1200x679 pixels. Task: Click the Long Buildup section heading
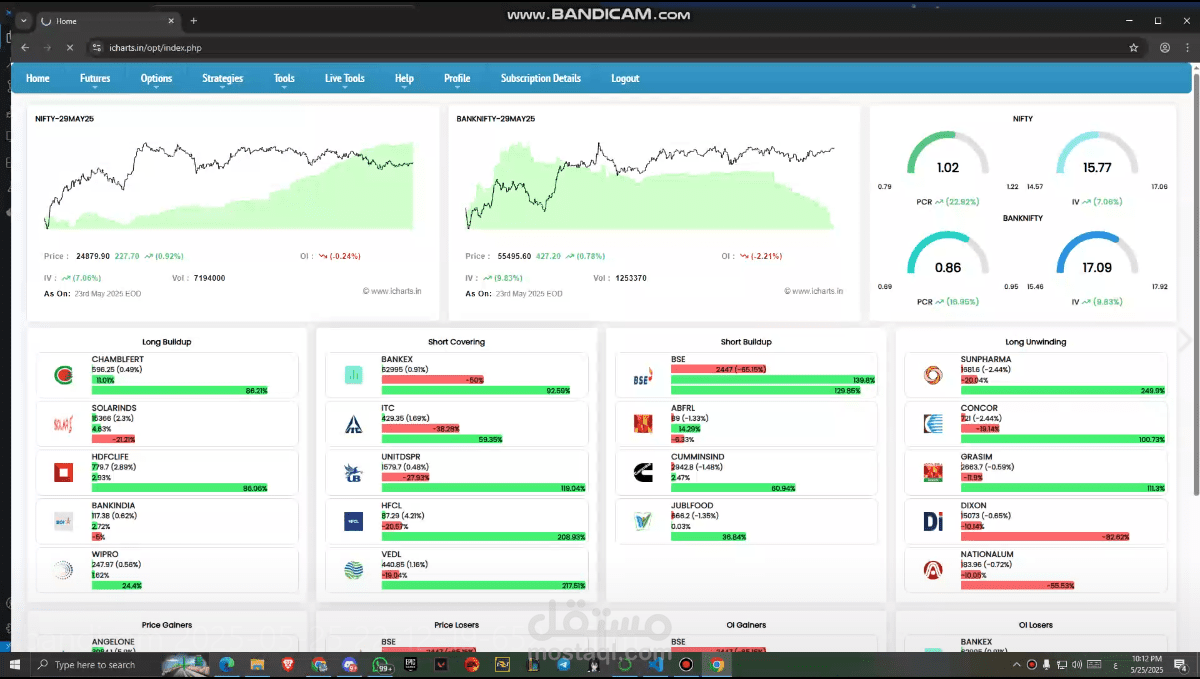point(167,342)
